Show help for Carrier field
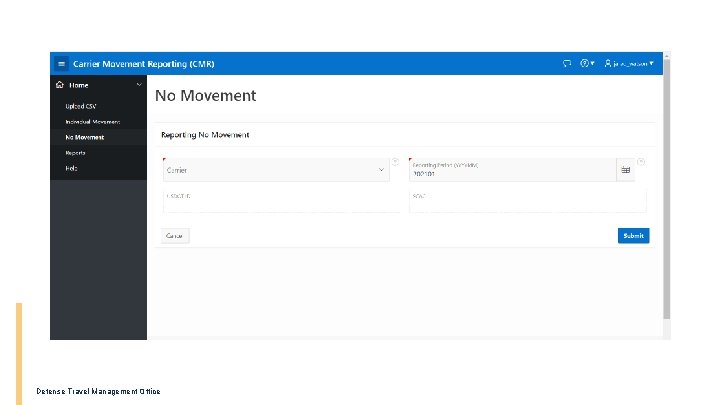This screenshot has height=405, width=720. (395, 162)
